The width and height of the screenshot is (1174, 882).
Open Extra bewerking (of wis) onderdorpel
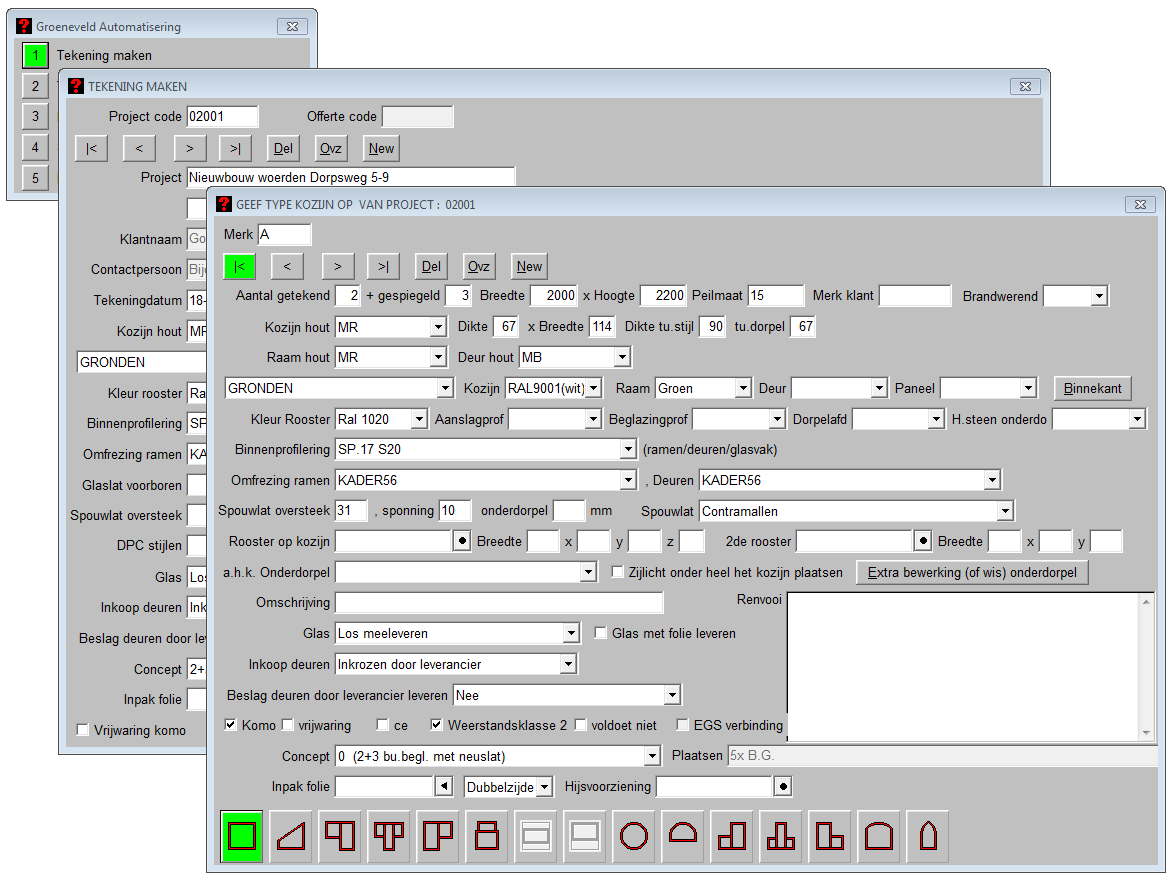click(971, 573)
